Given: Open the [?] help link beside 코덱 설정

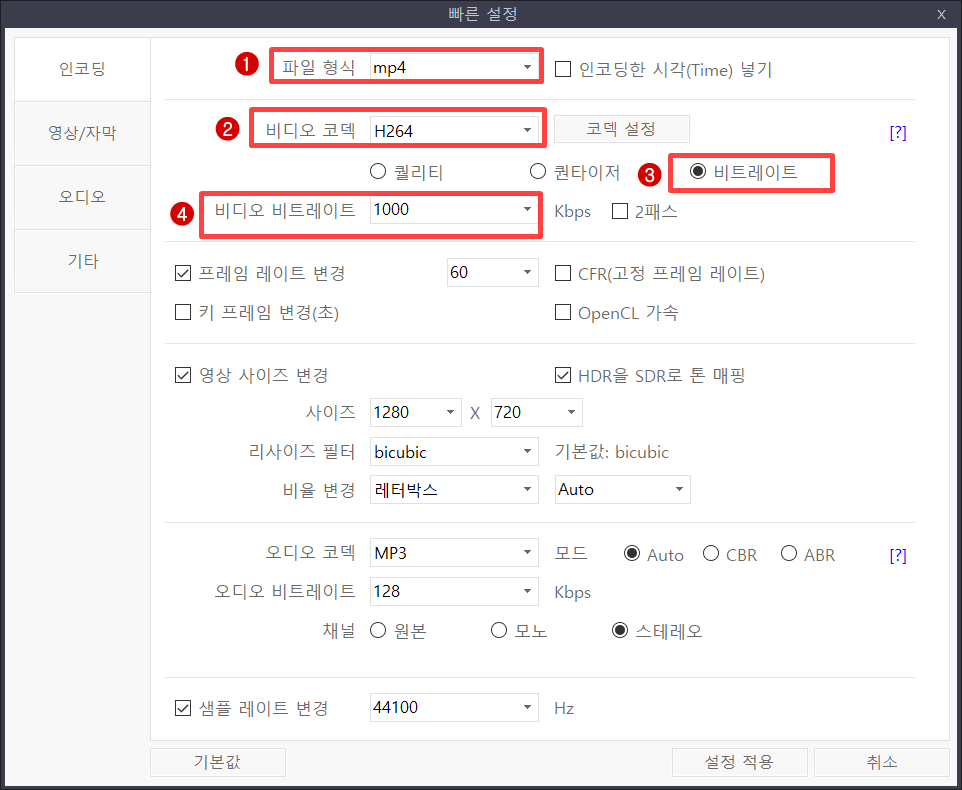Looking at the screenshot, I should (898, 132).
